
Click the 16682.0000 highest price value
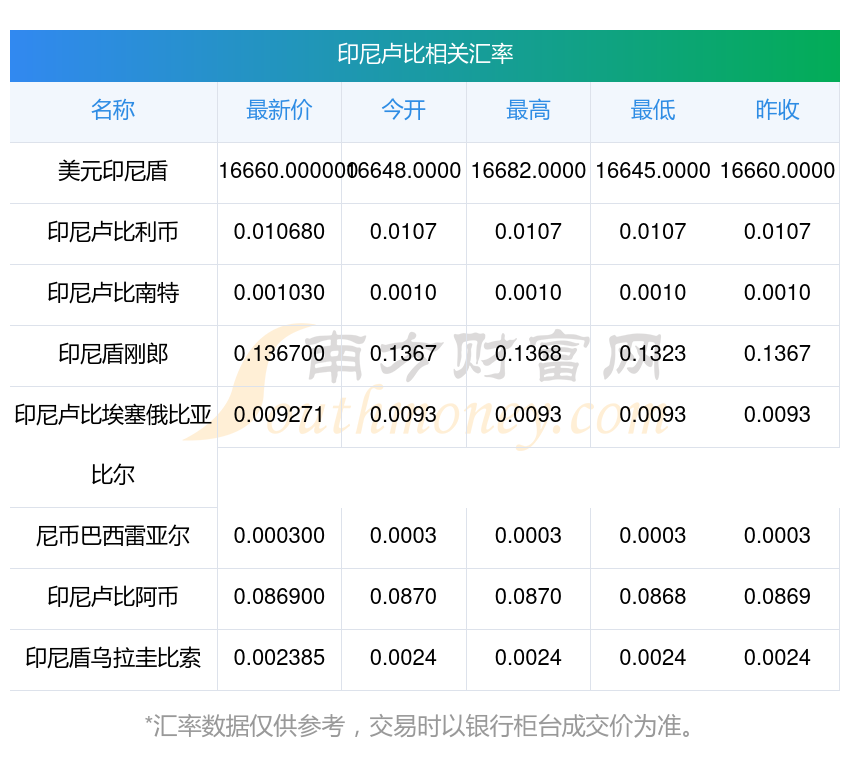tap(528, 171)
